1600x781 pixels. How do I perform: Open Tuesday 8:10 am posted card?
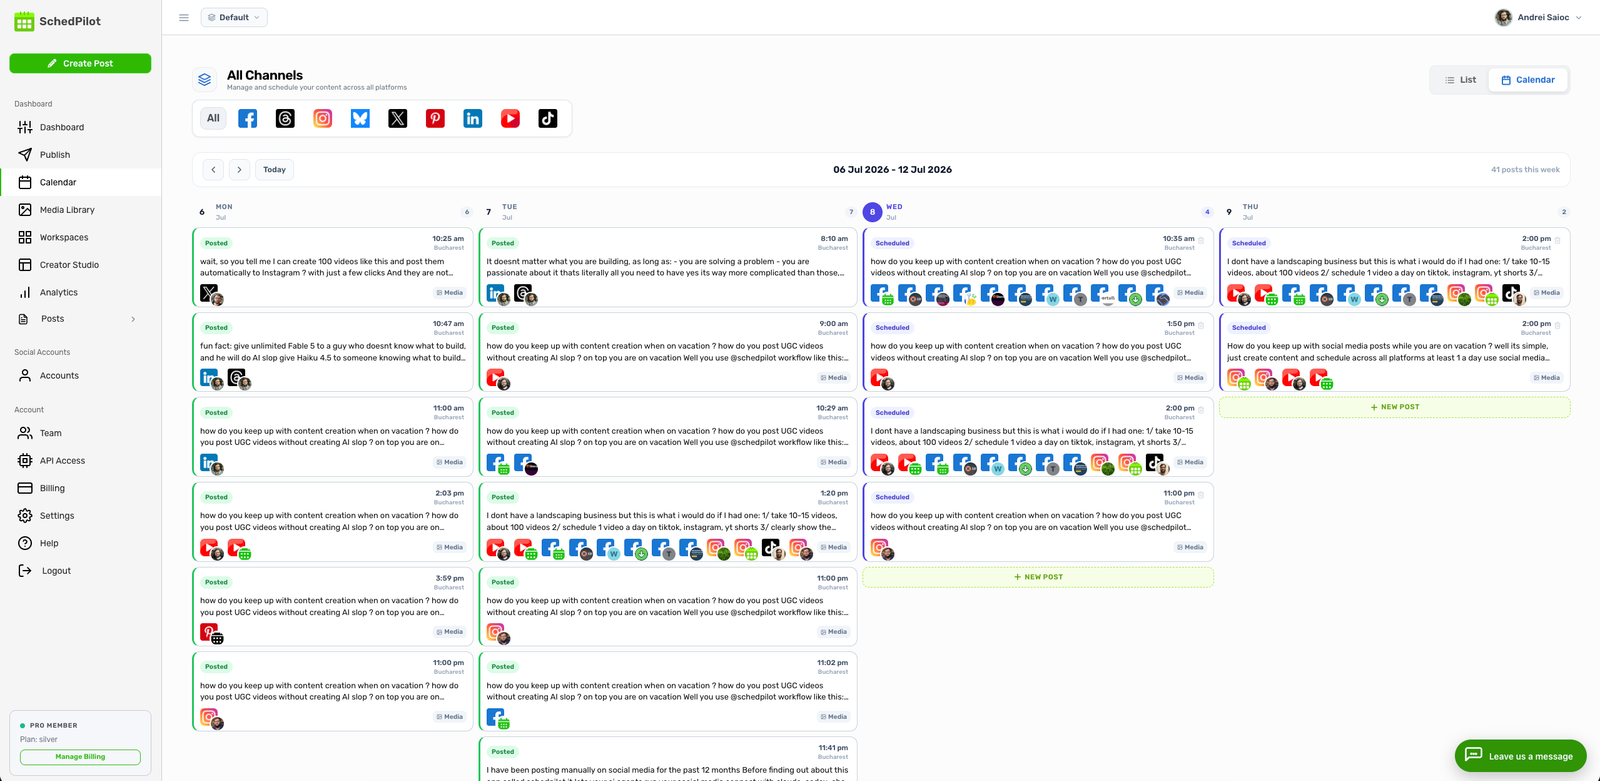(667, 267)
